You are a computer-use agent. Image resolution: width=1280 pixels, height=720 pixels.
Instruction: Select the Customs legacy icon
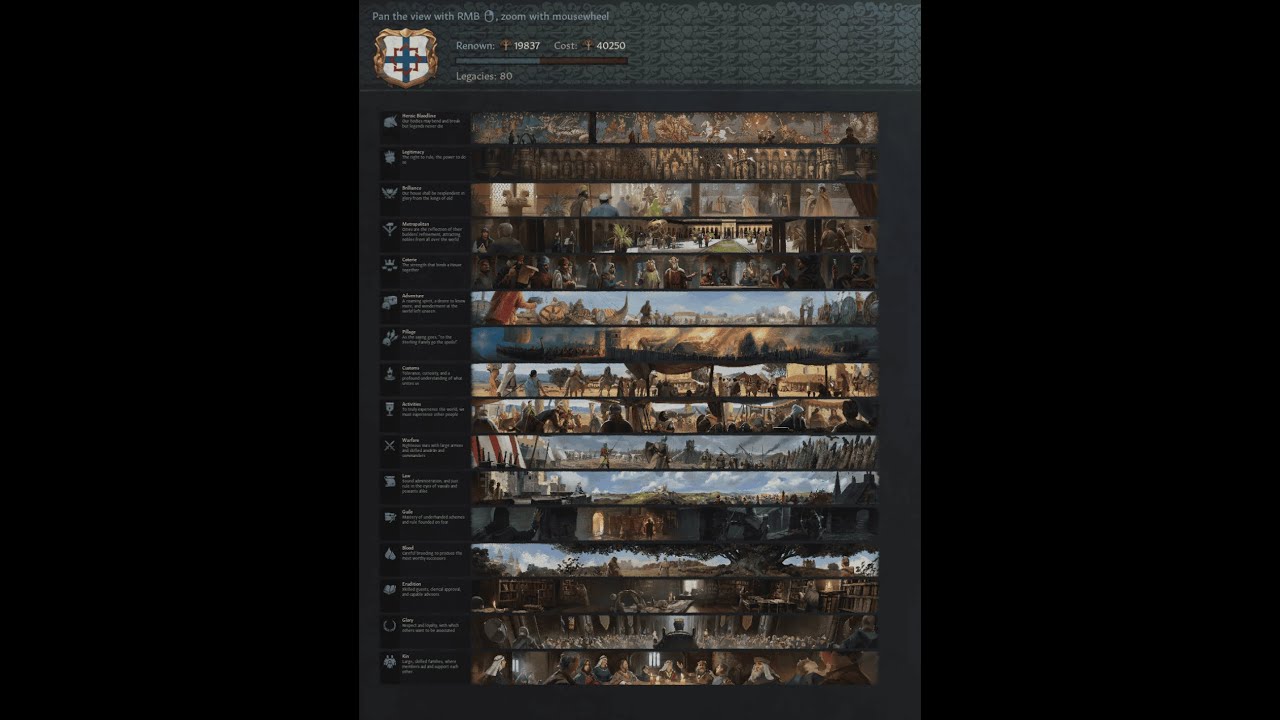(390, 373)
